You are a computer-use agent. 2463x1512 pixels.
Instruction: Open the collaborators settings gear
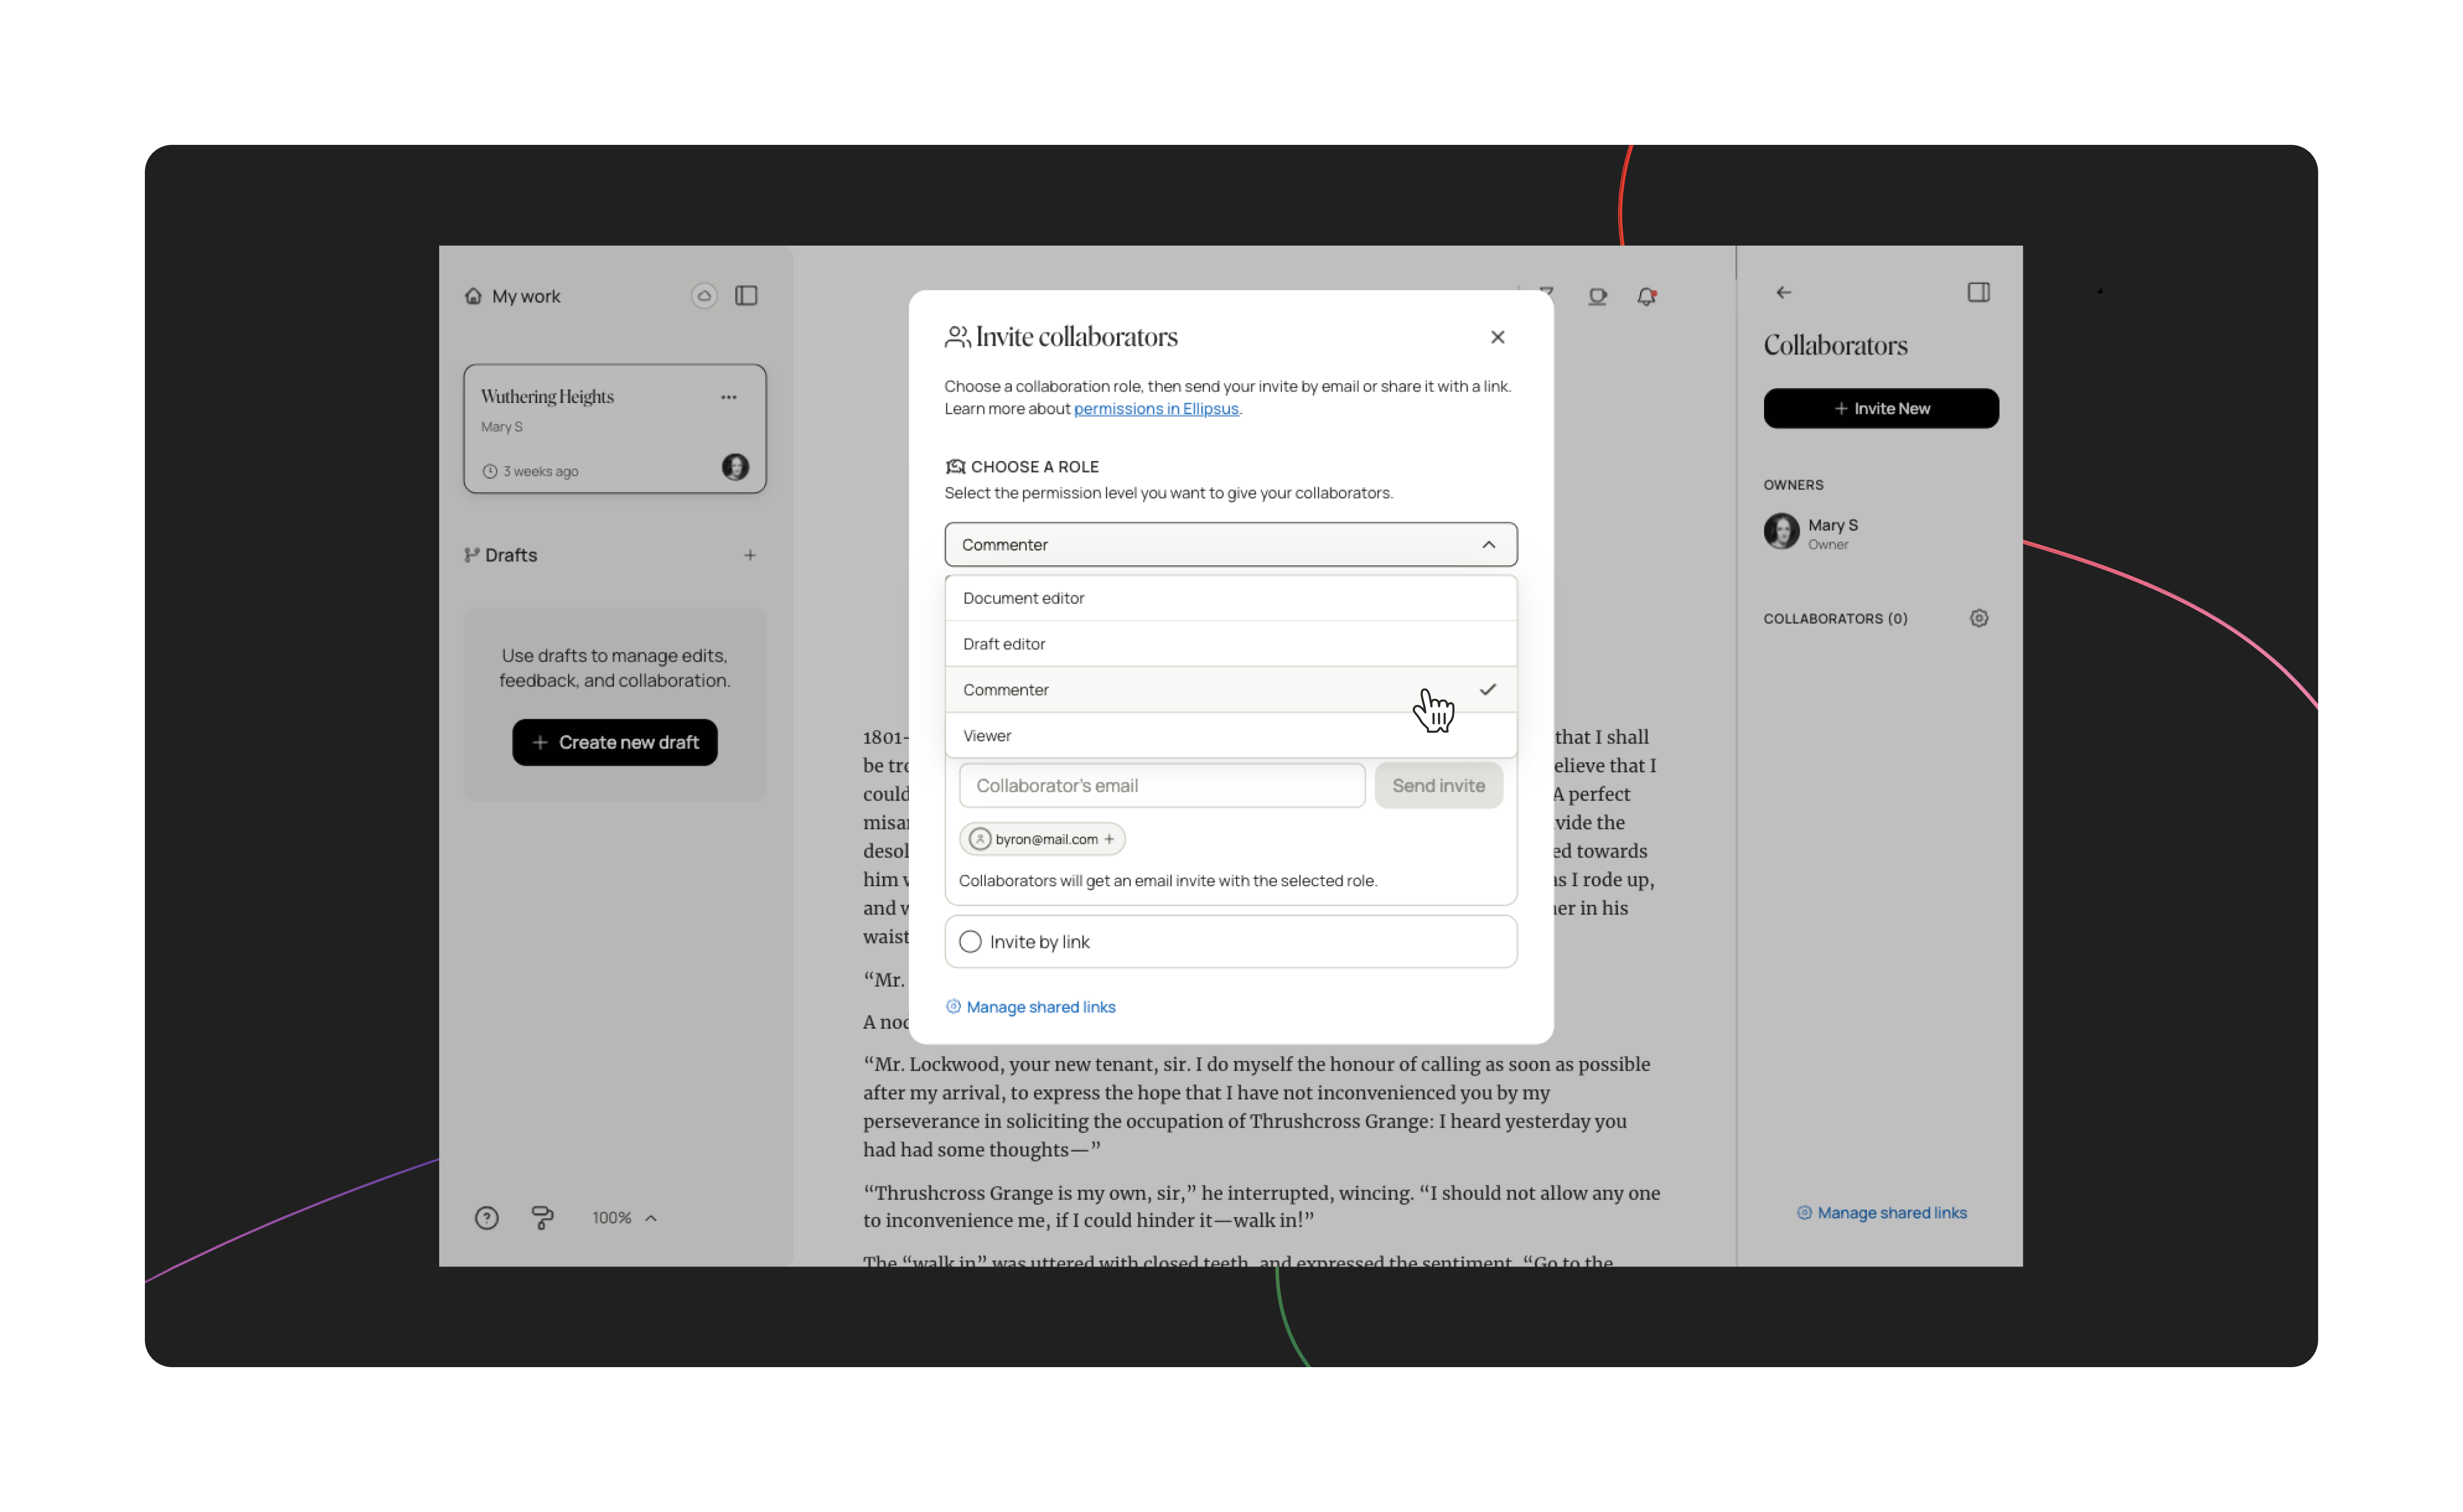click(1978, 619)
